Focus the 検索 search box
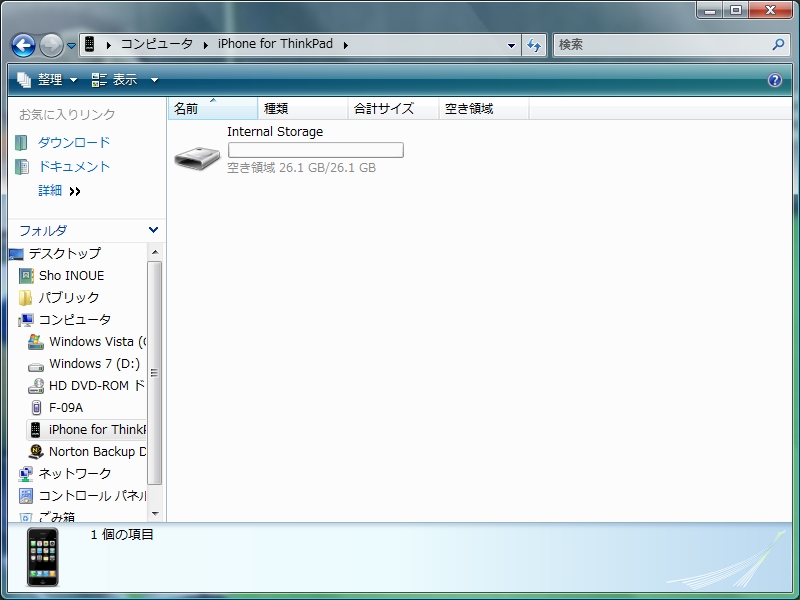Screen dimensions: 800x600 tap(663, 45)
